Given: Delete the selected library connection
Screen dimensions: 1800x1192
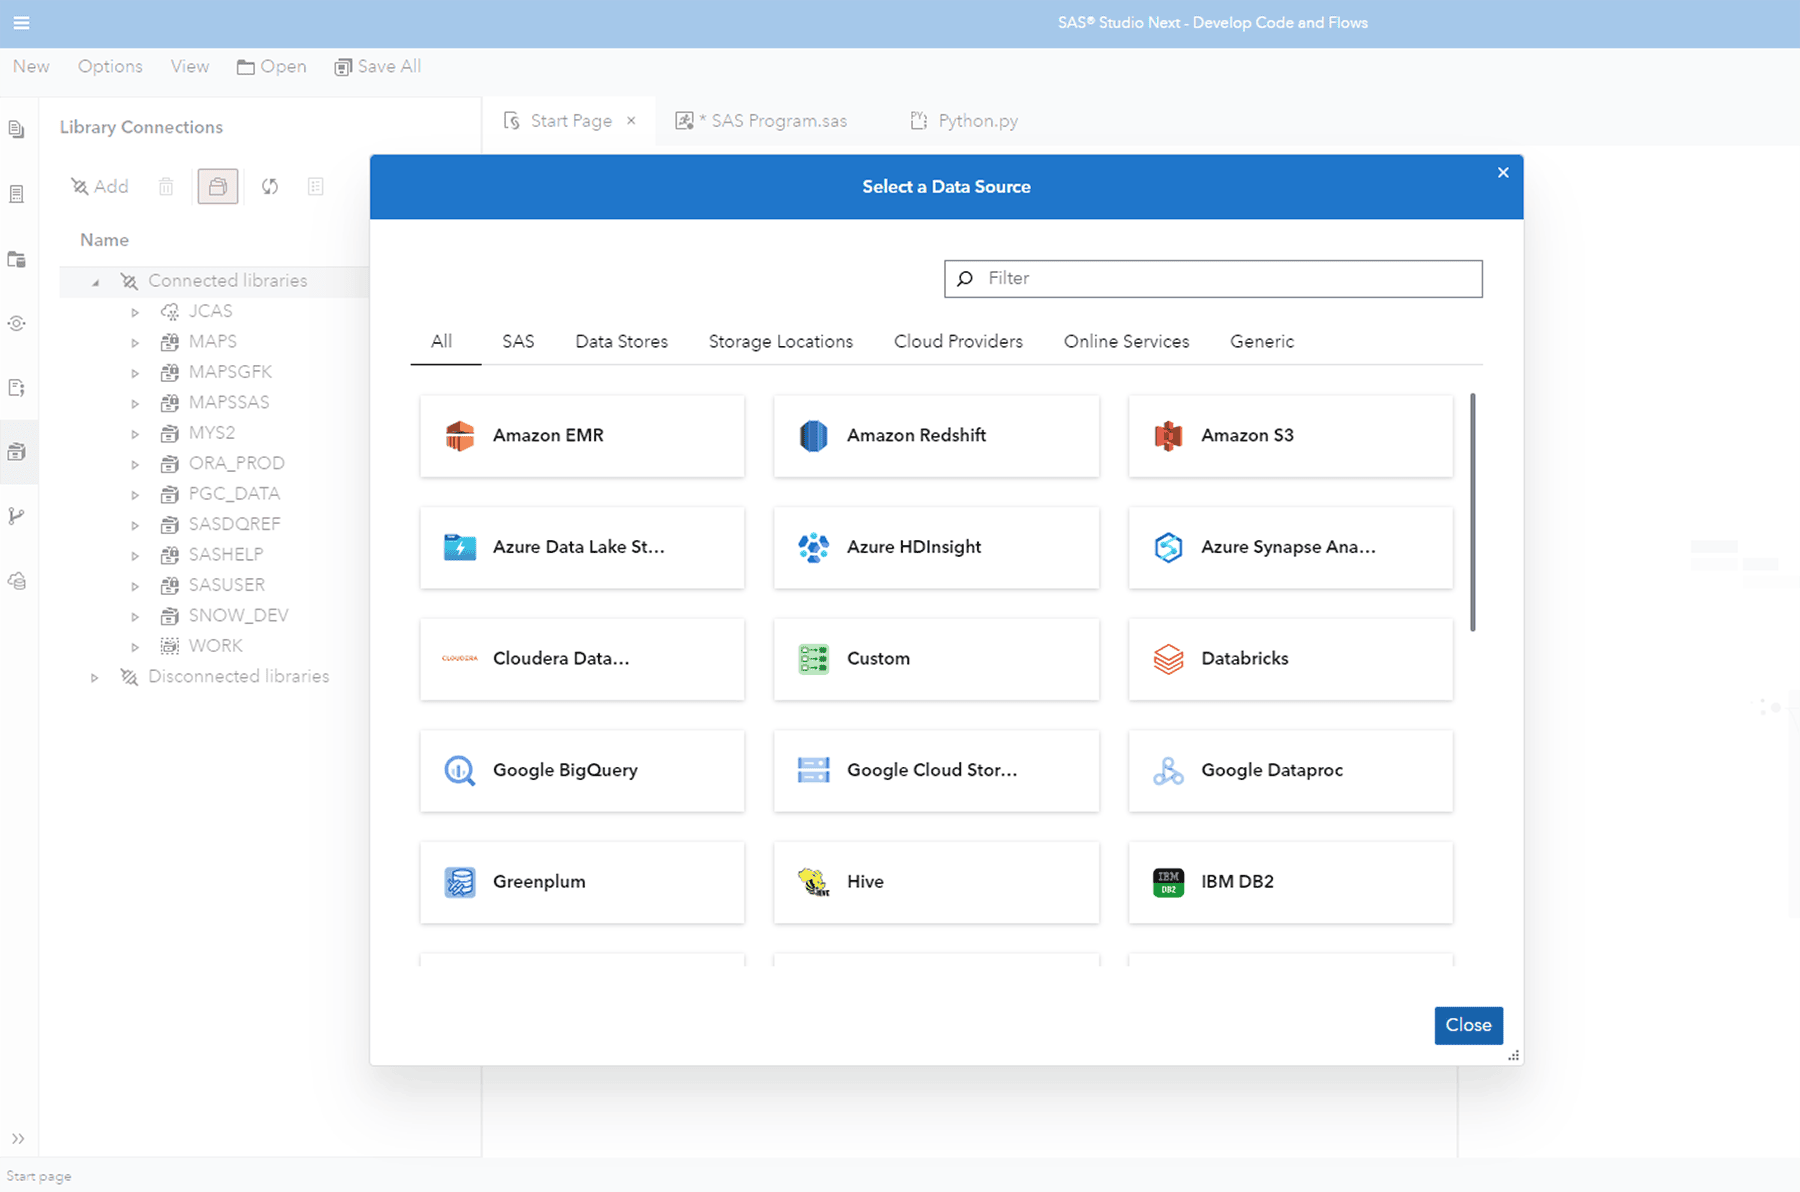Looking at the screenshot, I should (x=166, y=186).
